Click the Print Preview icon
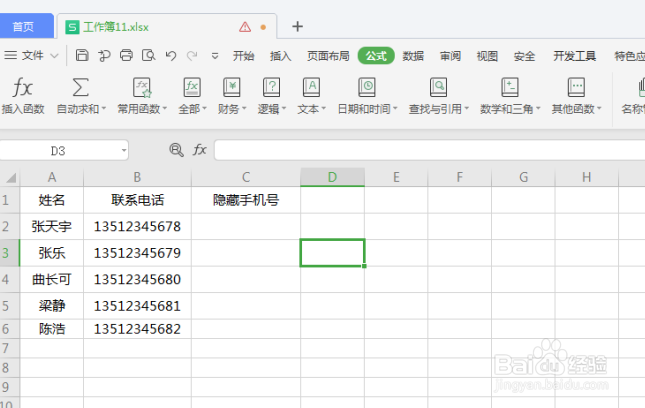645x408 pixels. point(148,55)
